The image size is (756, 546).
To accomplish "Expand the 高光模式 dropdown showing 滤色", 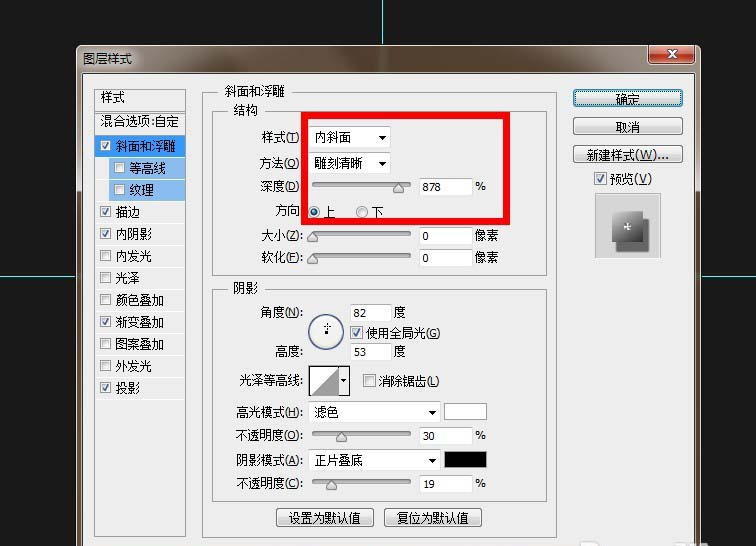I will tap(376, 412).
